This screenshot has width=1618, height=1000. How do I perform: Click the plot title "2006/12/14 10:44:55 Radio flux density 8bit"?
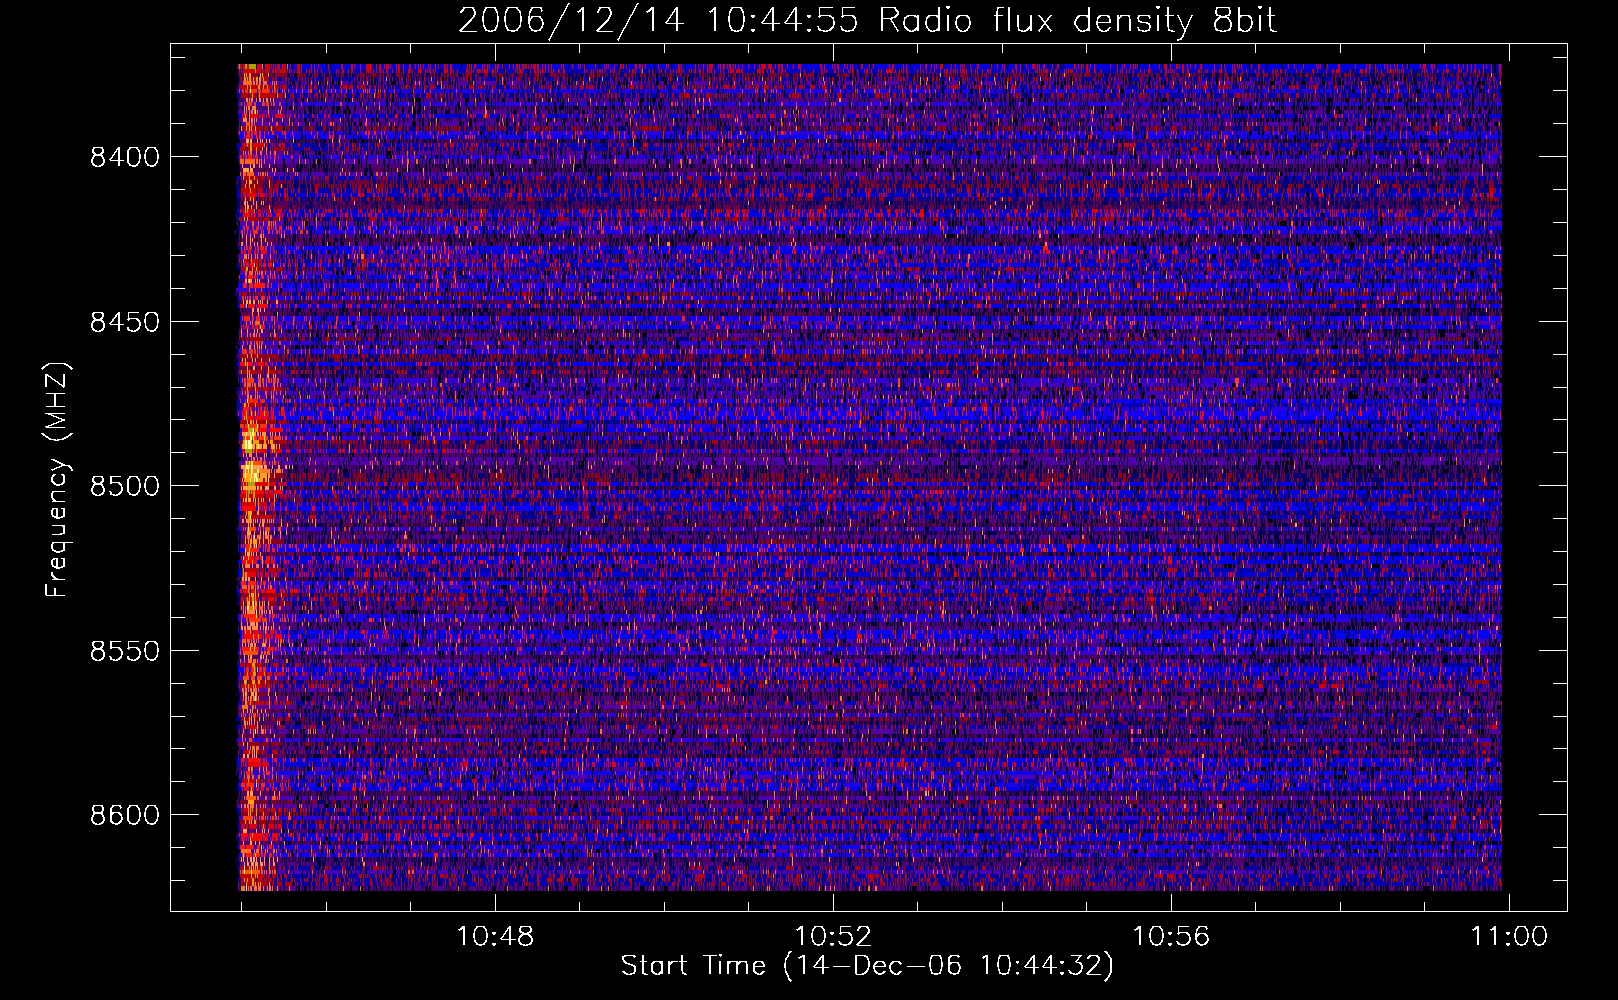pos(868,20)
